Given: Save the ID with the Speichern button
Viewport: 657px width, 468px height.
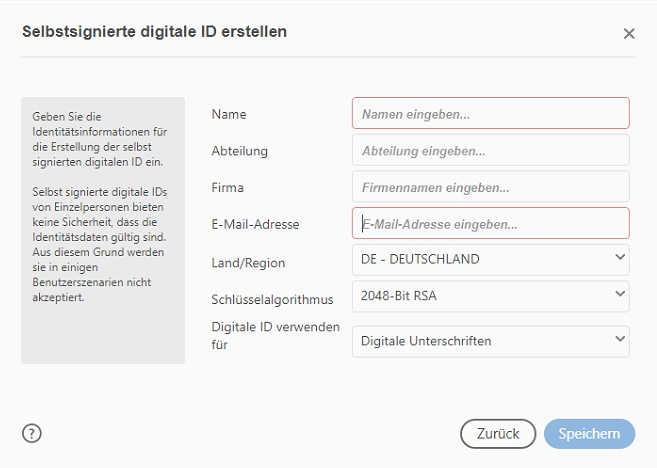Looking at the screenshot, I should coord(589,434).
